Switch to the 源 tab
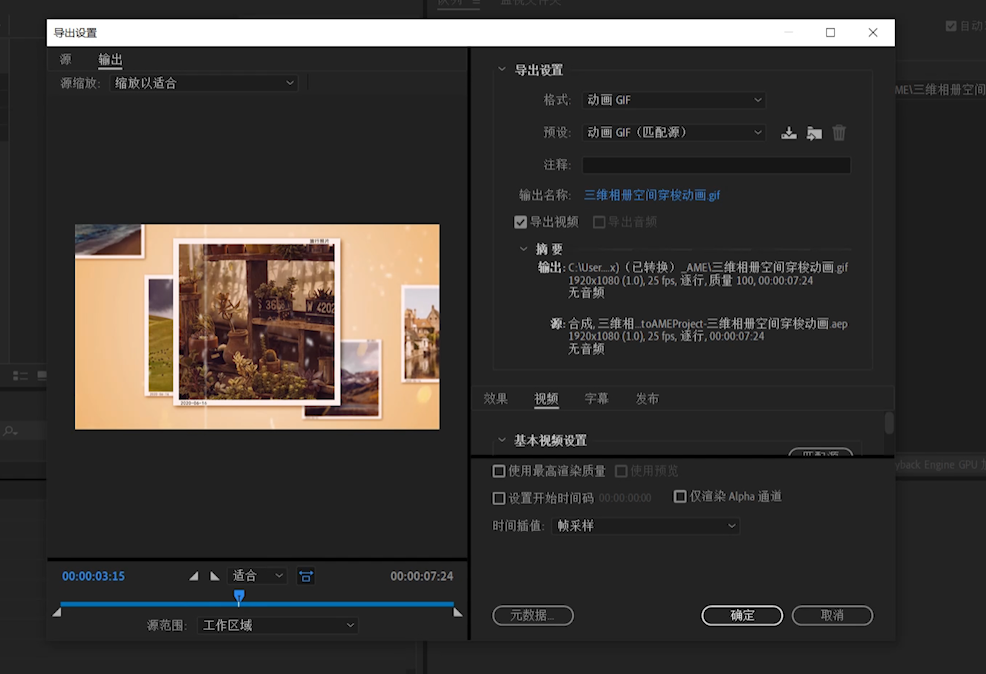 pos(66,60)
